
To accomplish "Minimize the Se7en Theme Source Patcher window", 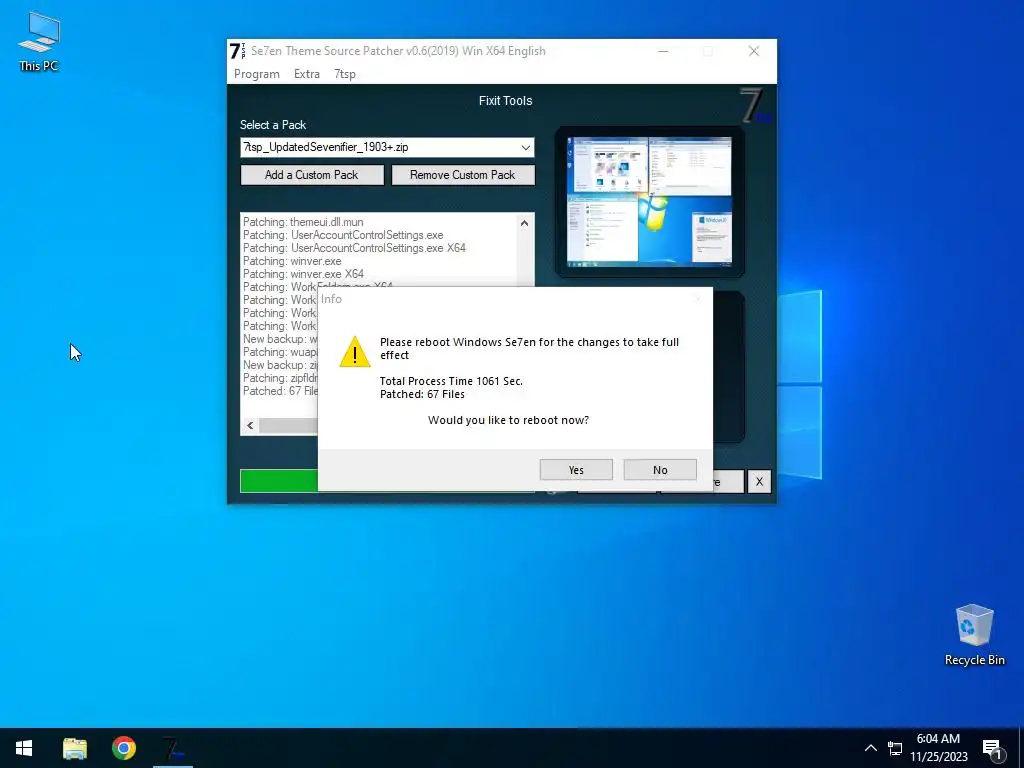I will coord(664,51).
